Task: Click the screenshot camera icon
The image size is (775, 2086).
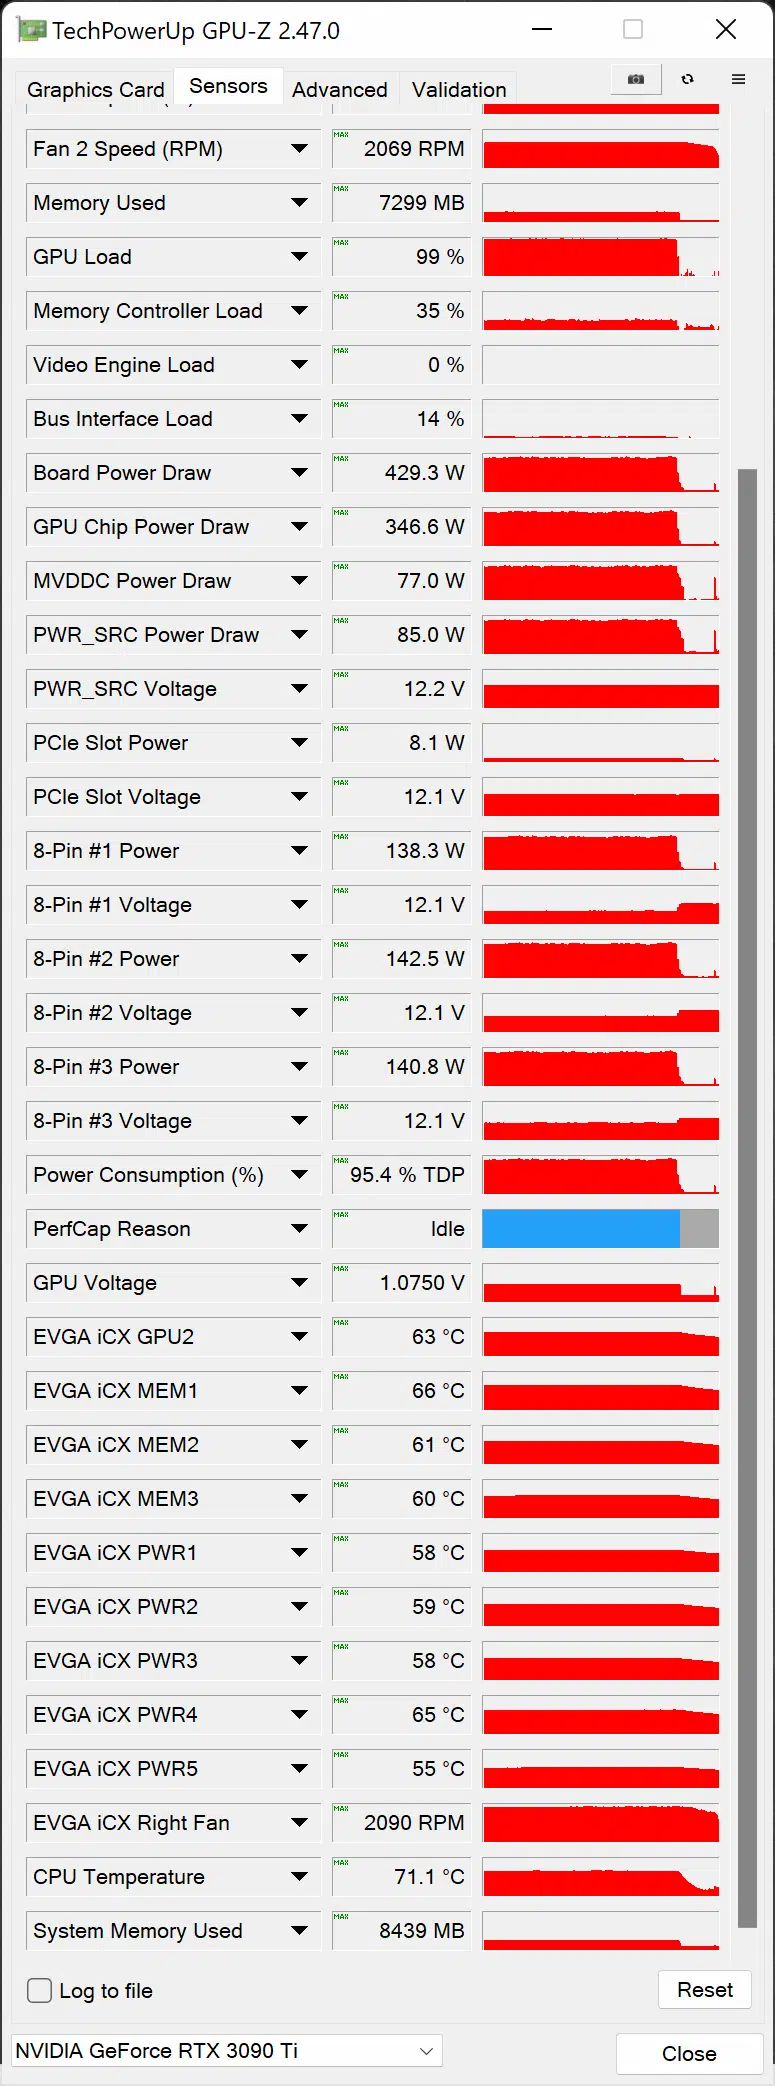Action: tap(636, 79)
